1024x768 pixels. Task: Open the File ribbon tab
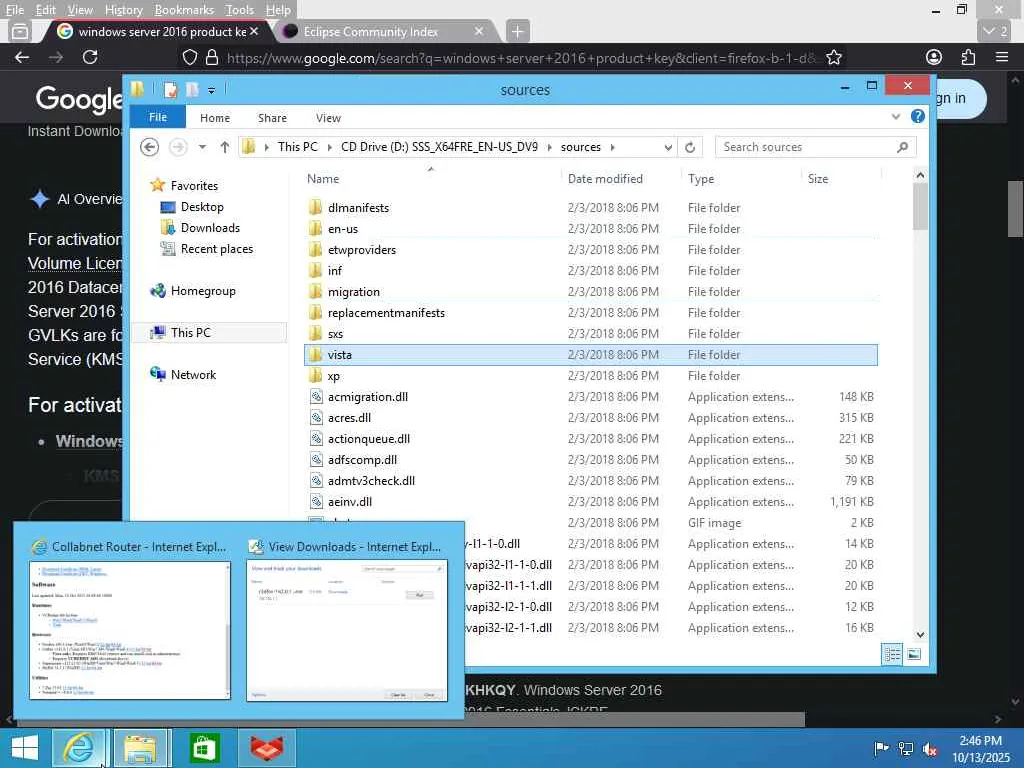[x=158, y=117]
